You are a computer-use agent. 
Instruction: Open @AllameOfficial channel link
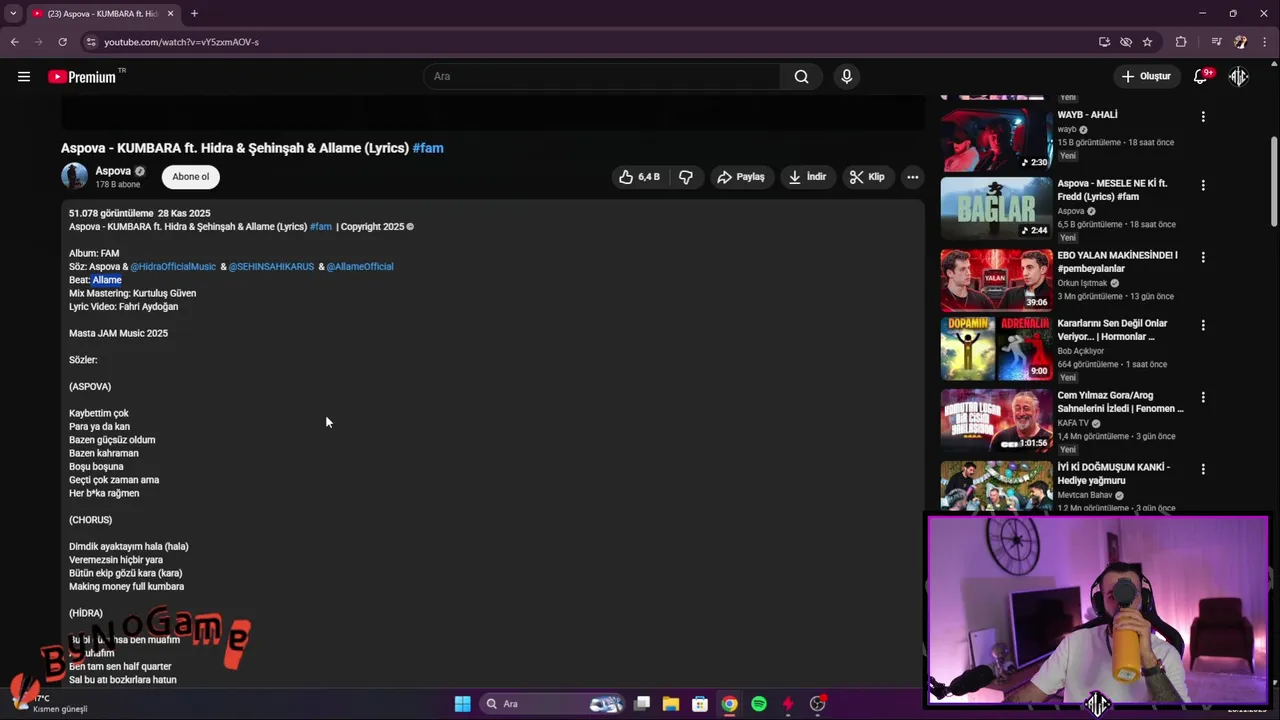coord(360,267)
